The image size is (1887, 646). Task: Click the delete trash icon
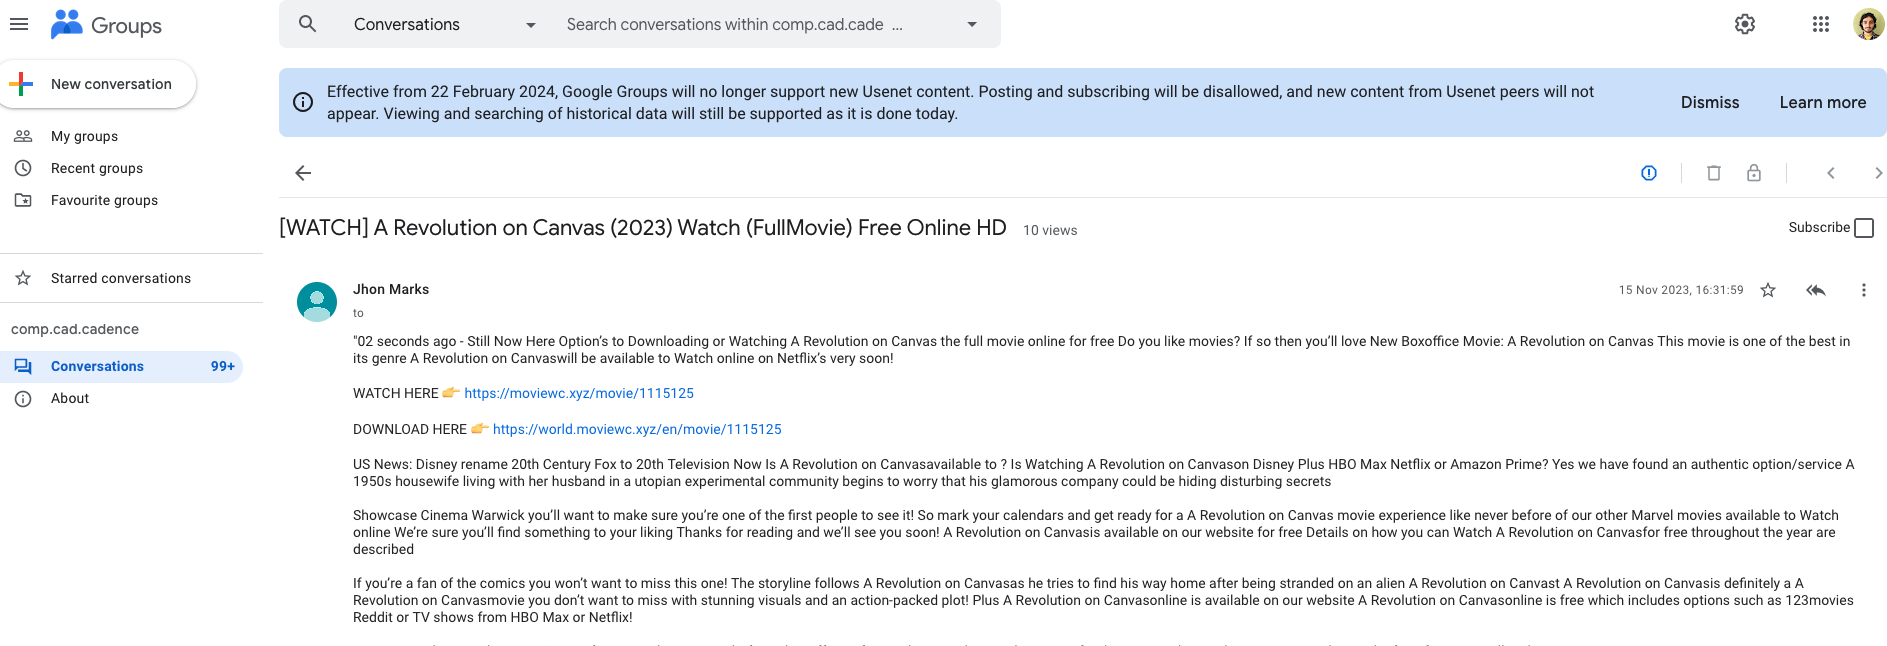[1714, 173]
